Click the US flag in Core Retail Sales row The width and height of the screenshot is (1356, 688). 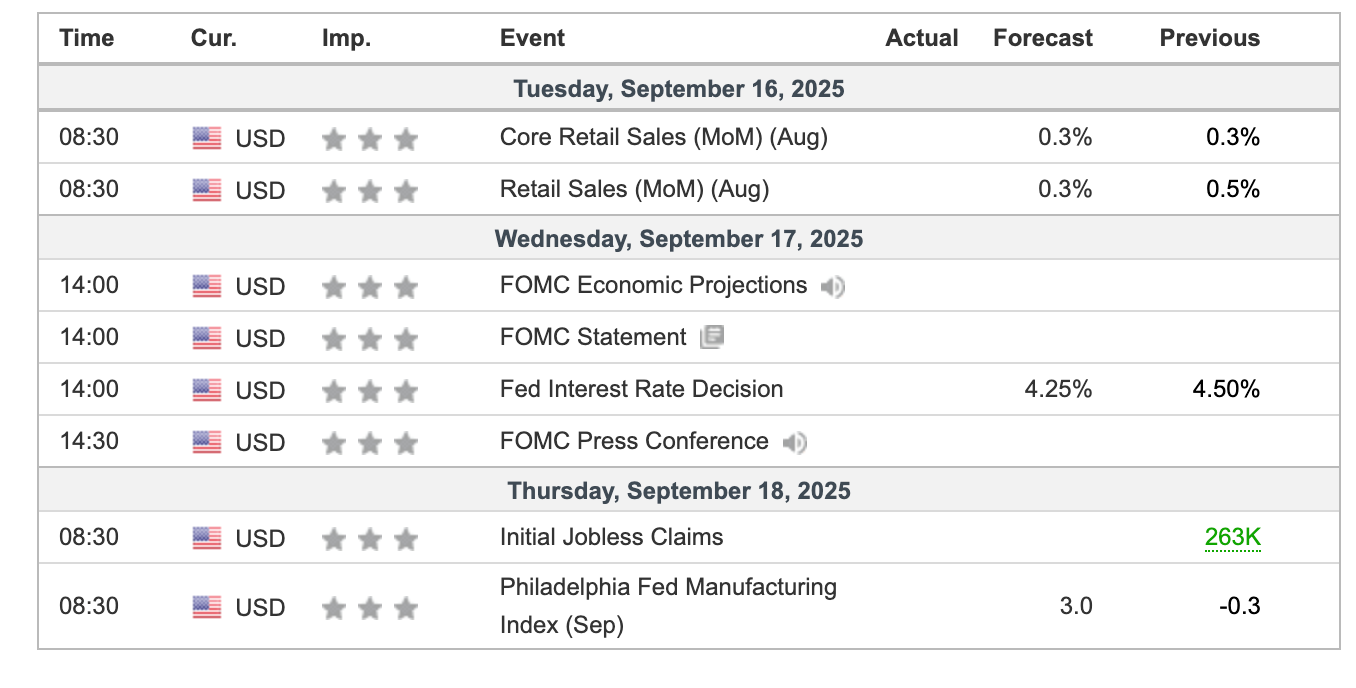[x=207, y=138]
